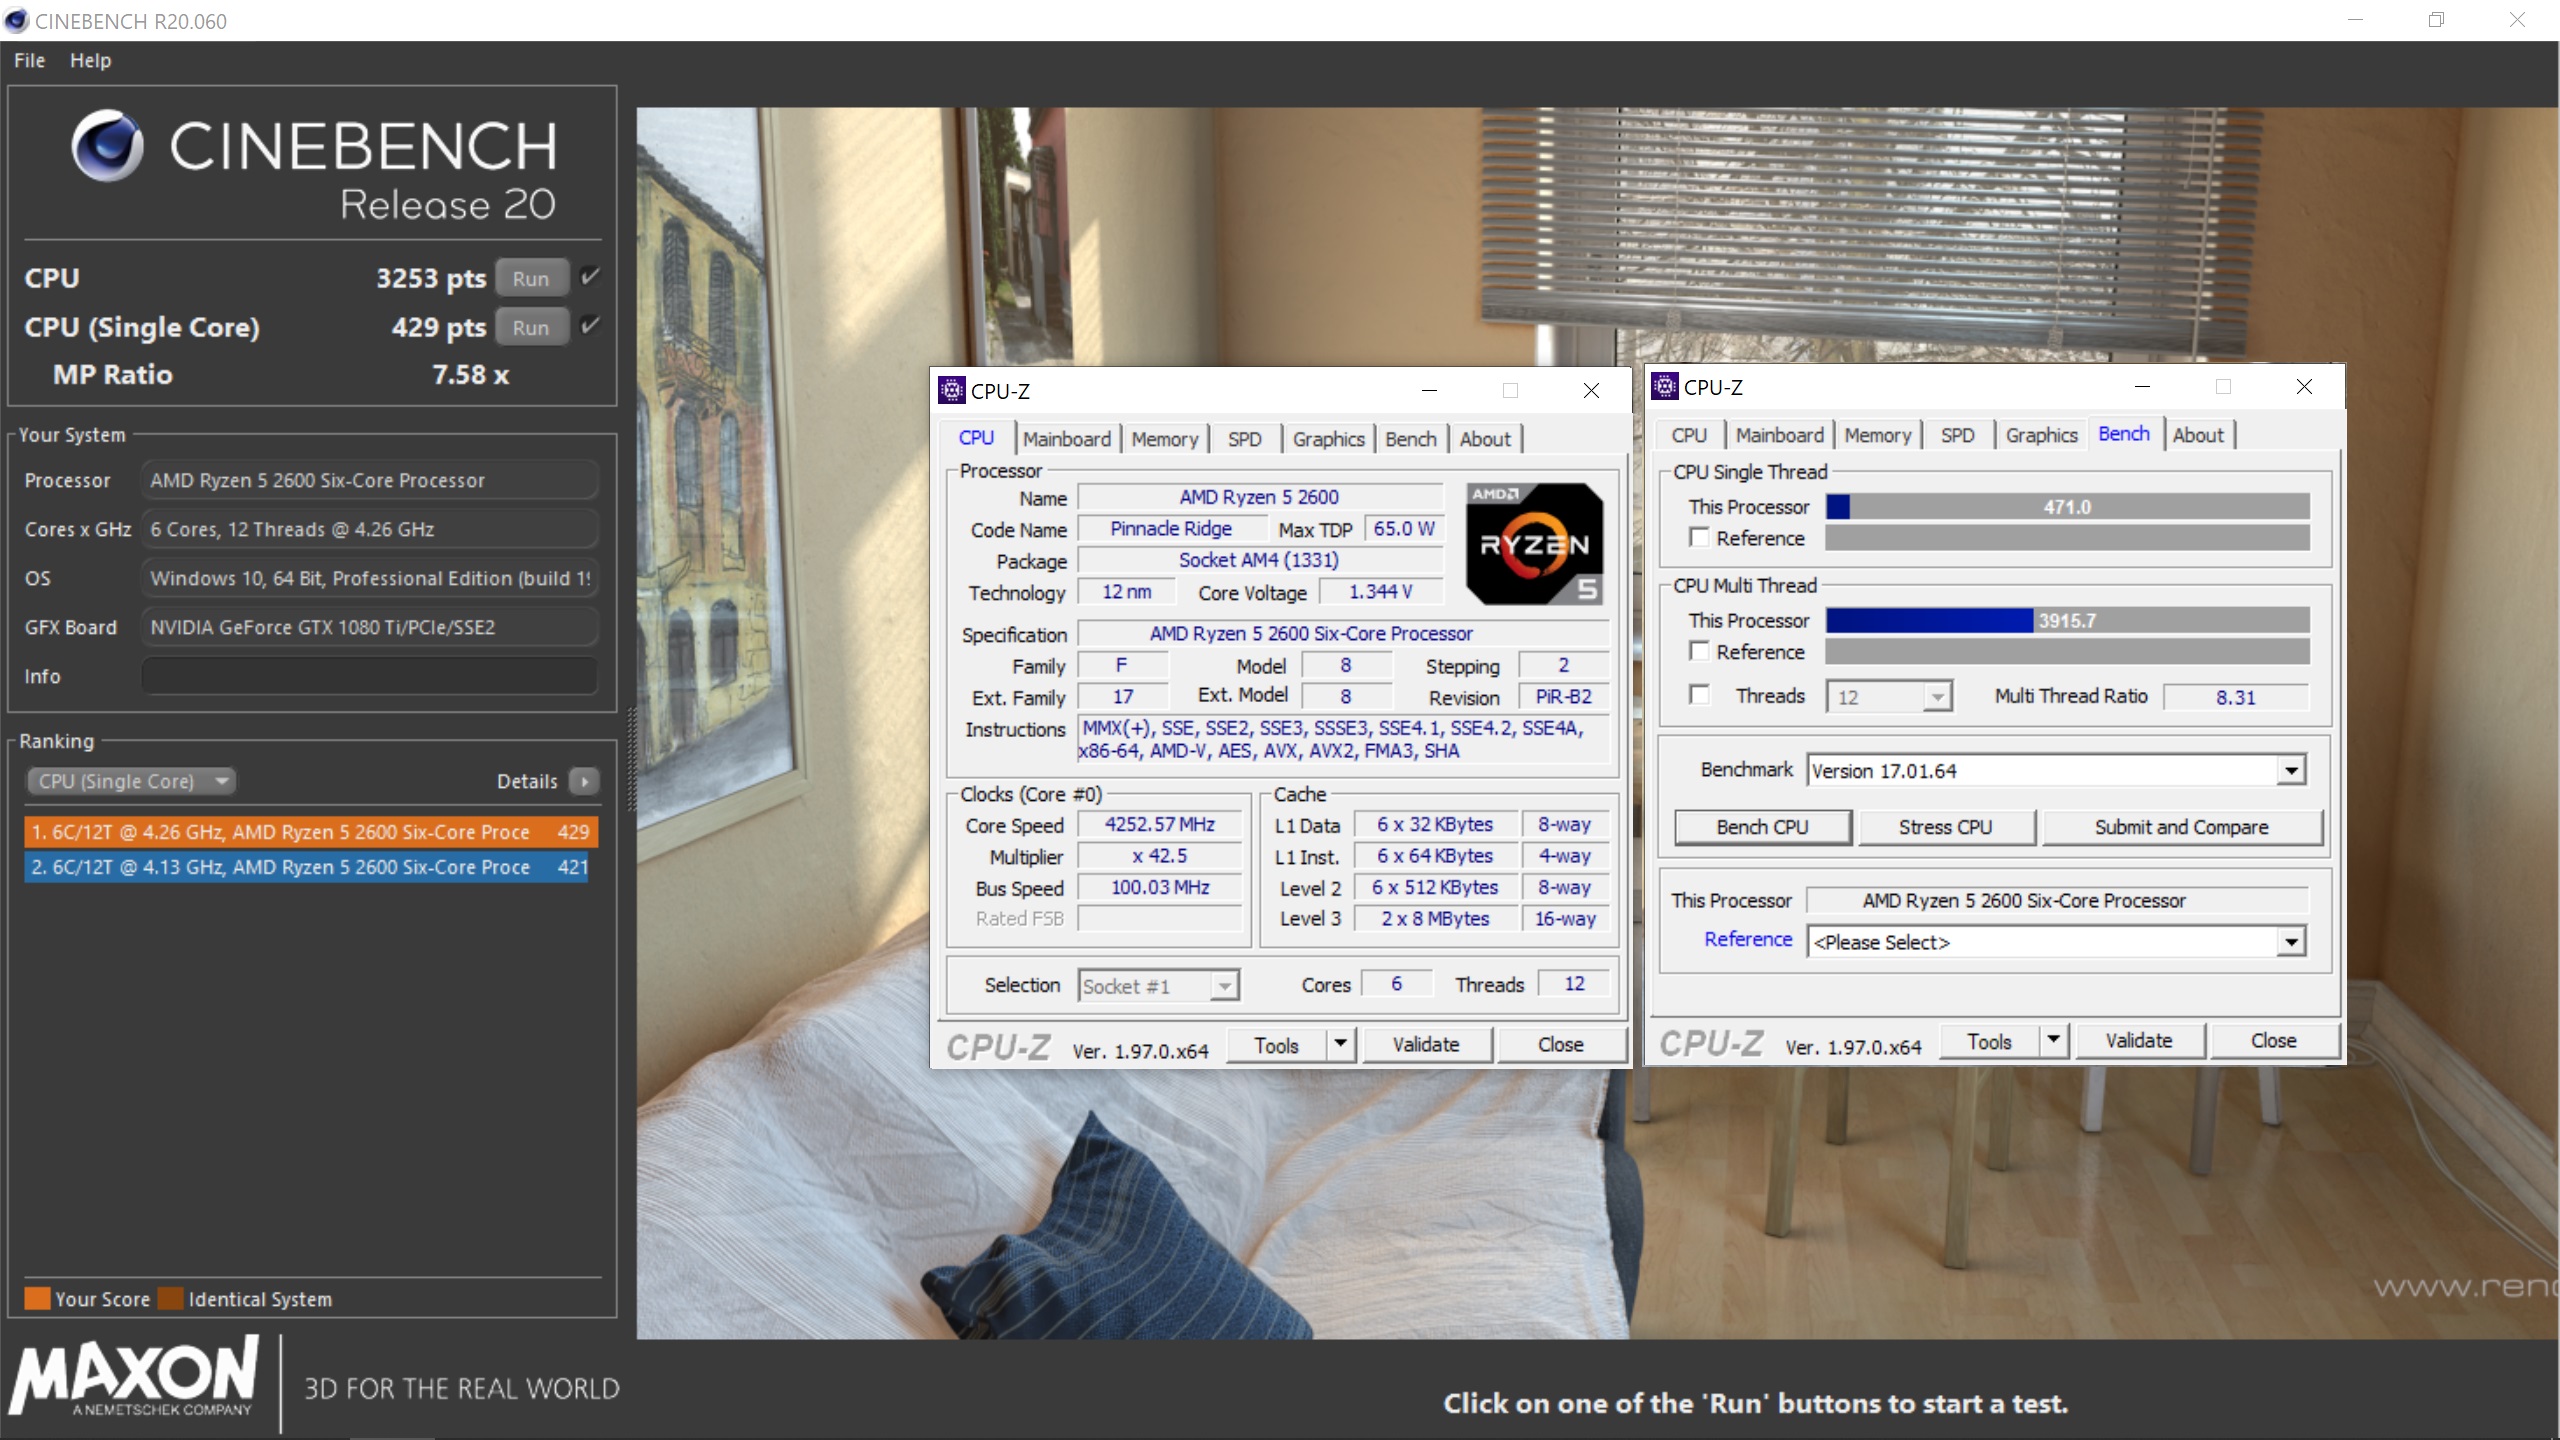This screenshot has width=2560, height=1440.
Task: Click the empty Info input field
Action: (x=369, y=676)
